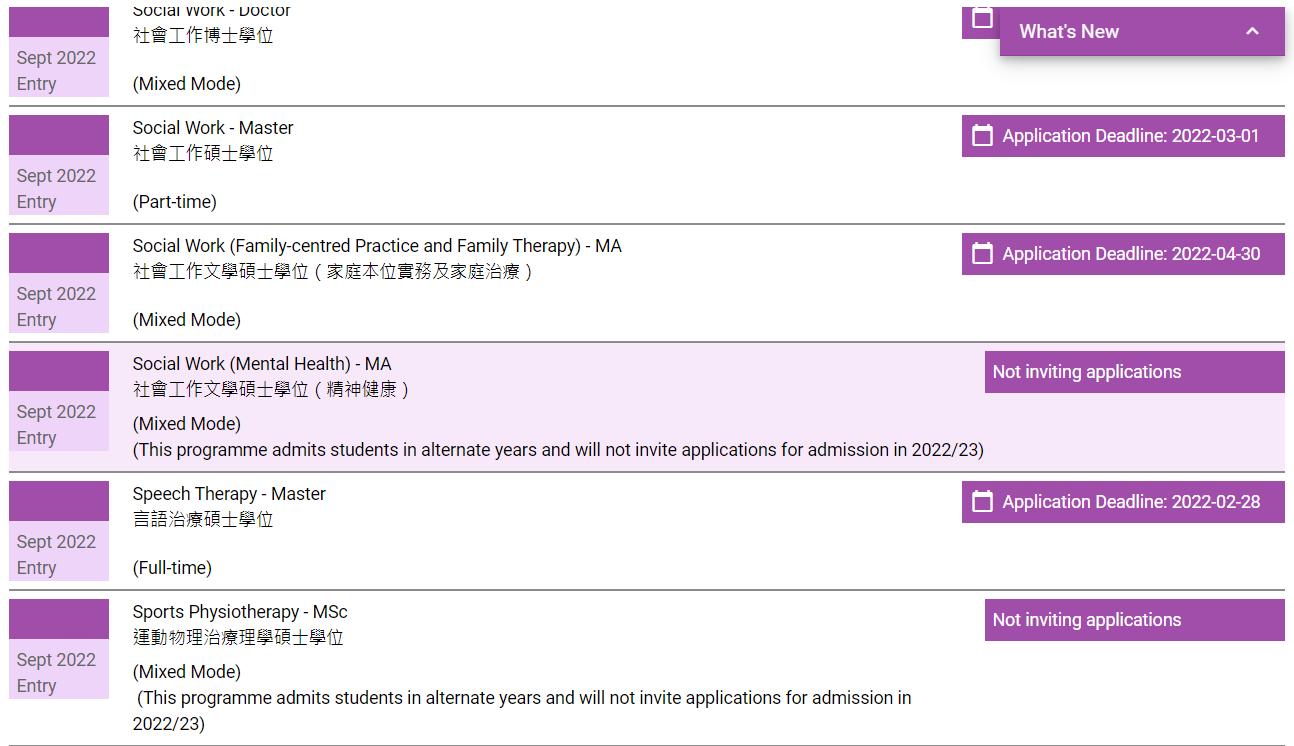This screenshot has height=746, width=1294.
Task: Open Social Work - Master programme link
Action: point(213,128)
